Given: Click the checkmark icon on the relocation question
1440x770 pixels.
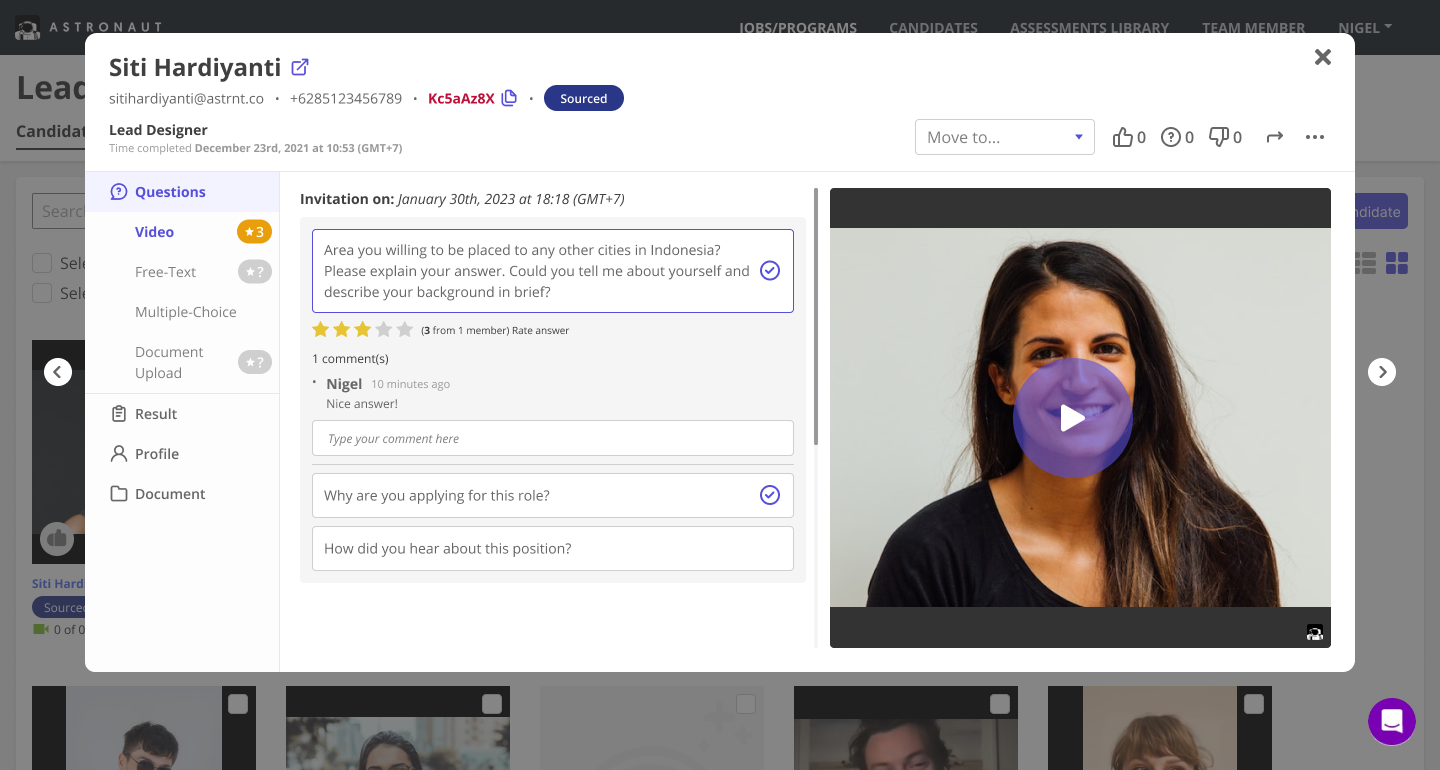Looking at the screenshot, I should pos(770,271).
